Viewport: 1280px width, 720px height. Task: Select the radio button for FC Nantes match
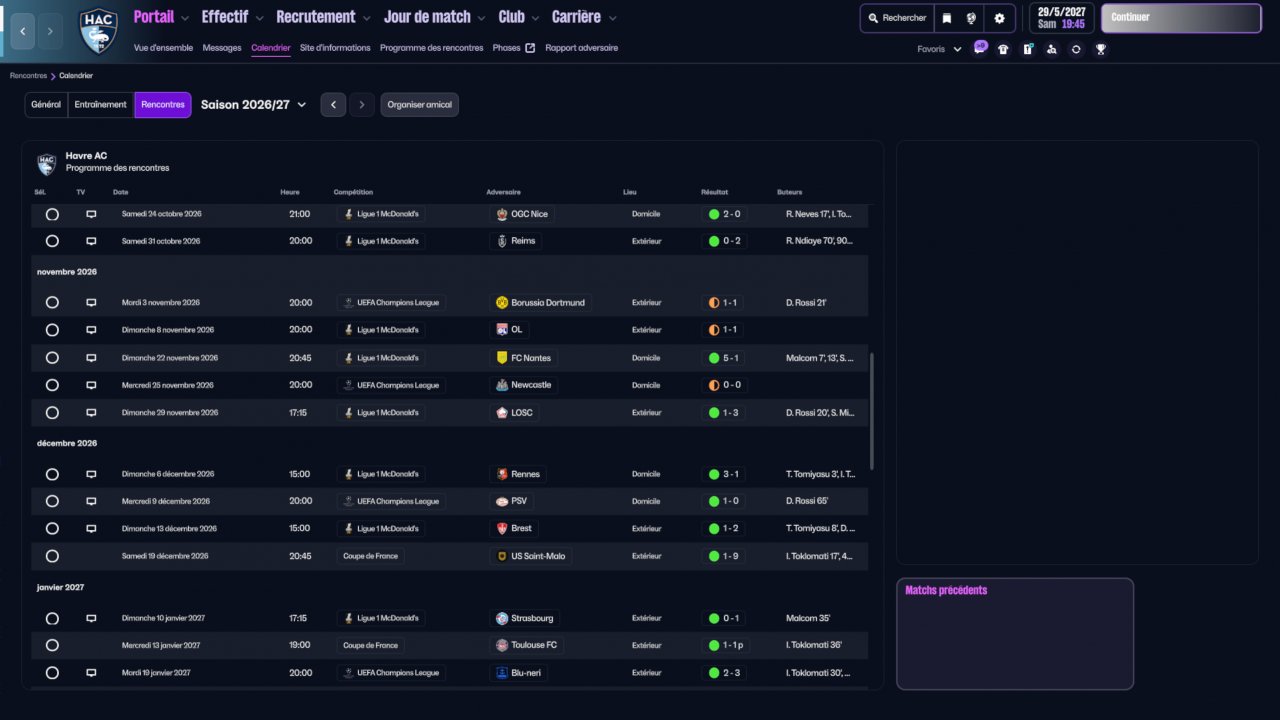tap(52, 358)
